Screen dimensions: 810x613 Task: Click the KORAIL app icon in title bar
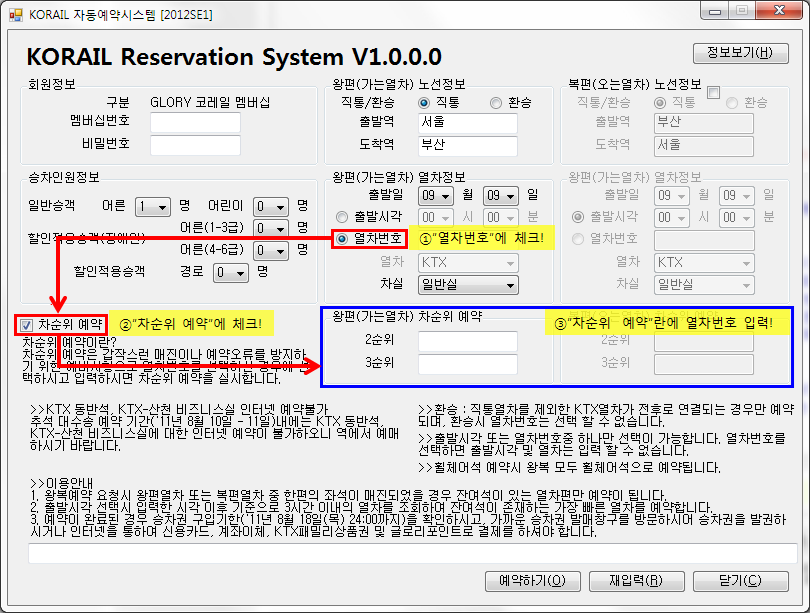click(x=15, y=15)
